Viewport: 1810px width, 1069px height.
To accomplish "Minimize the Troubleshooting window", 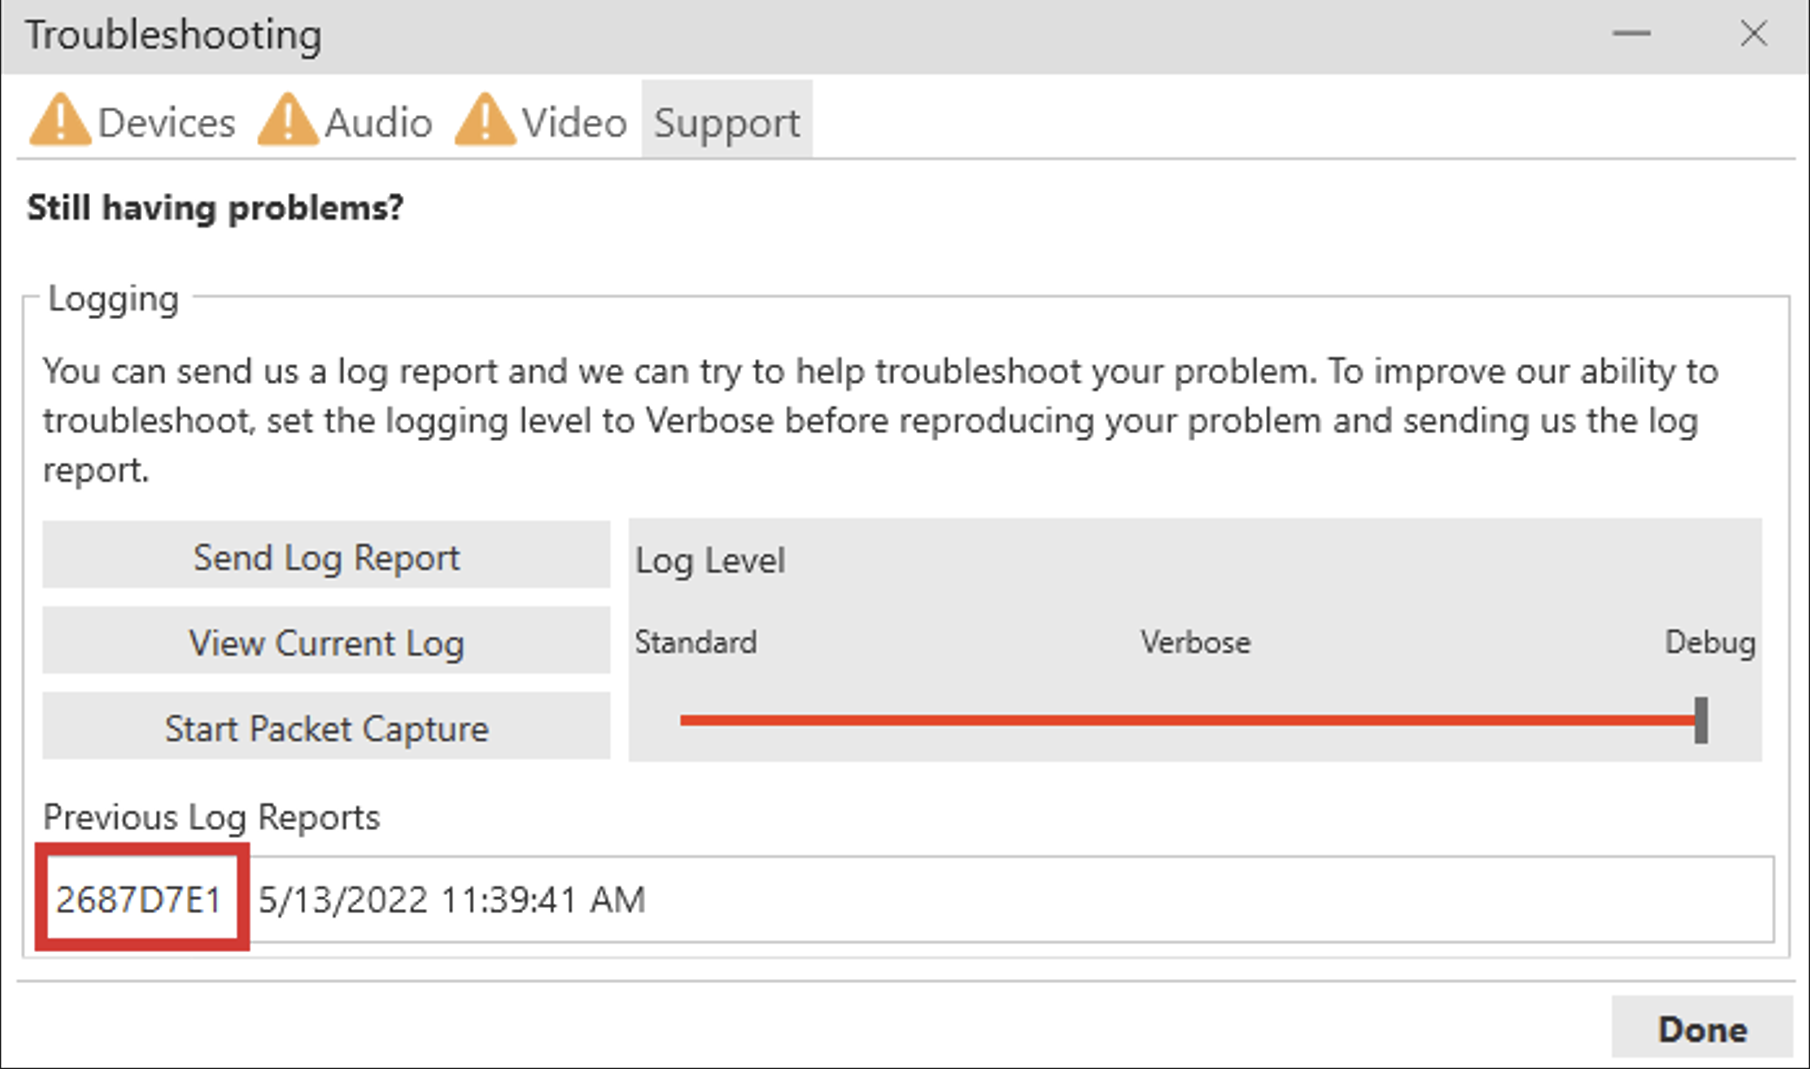I will [x=1632, y=33].
